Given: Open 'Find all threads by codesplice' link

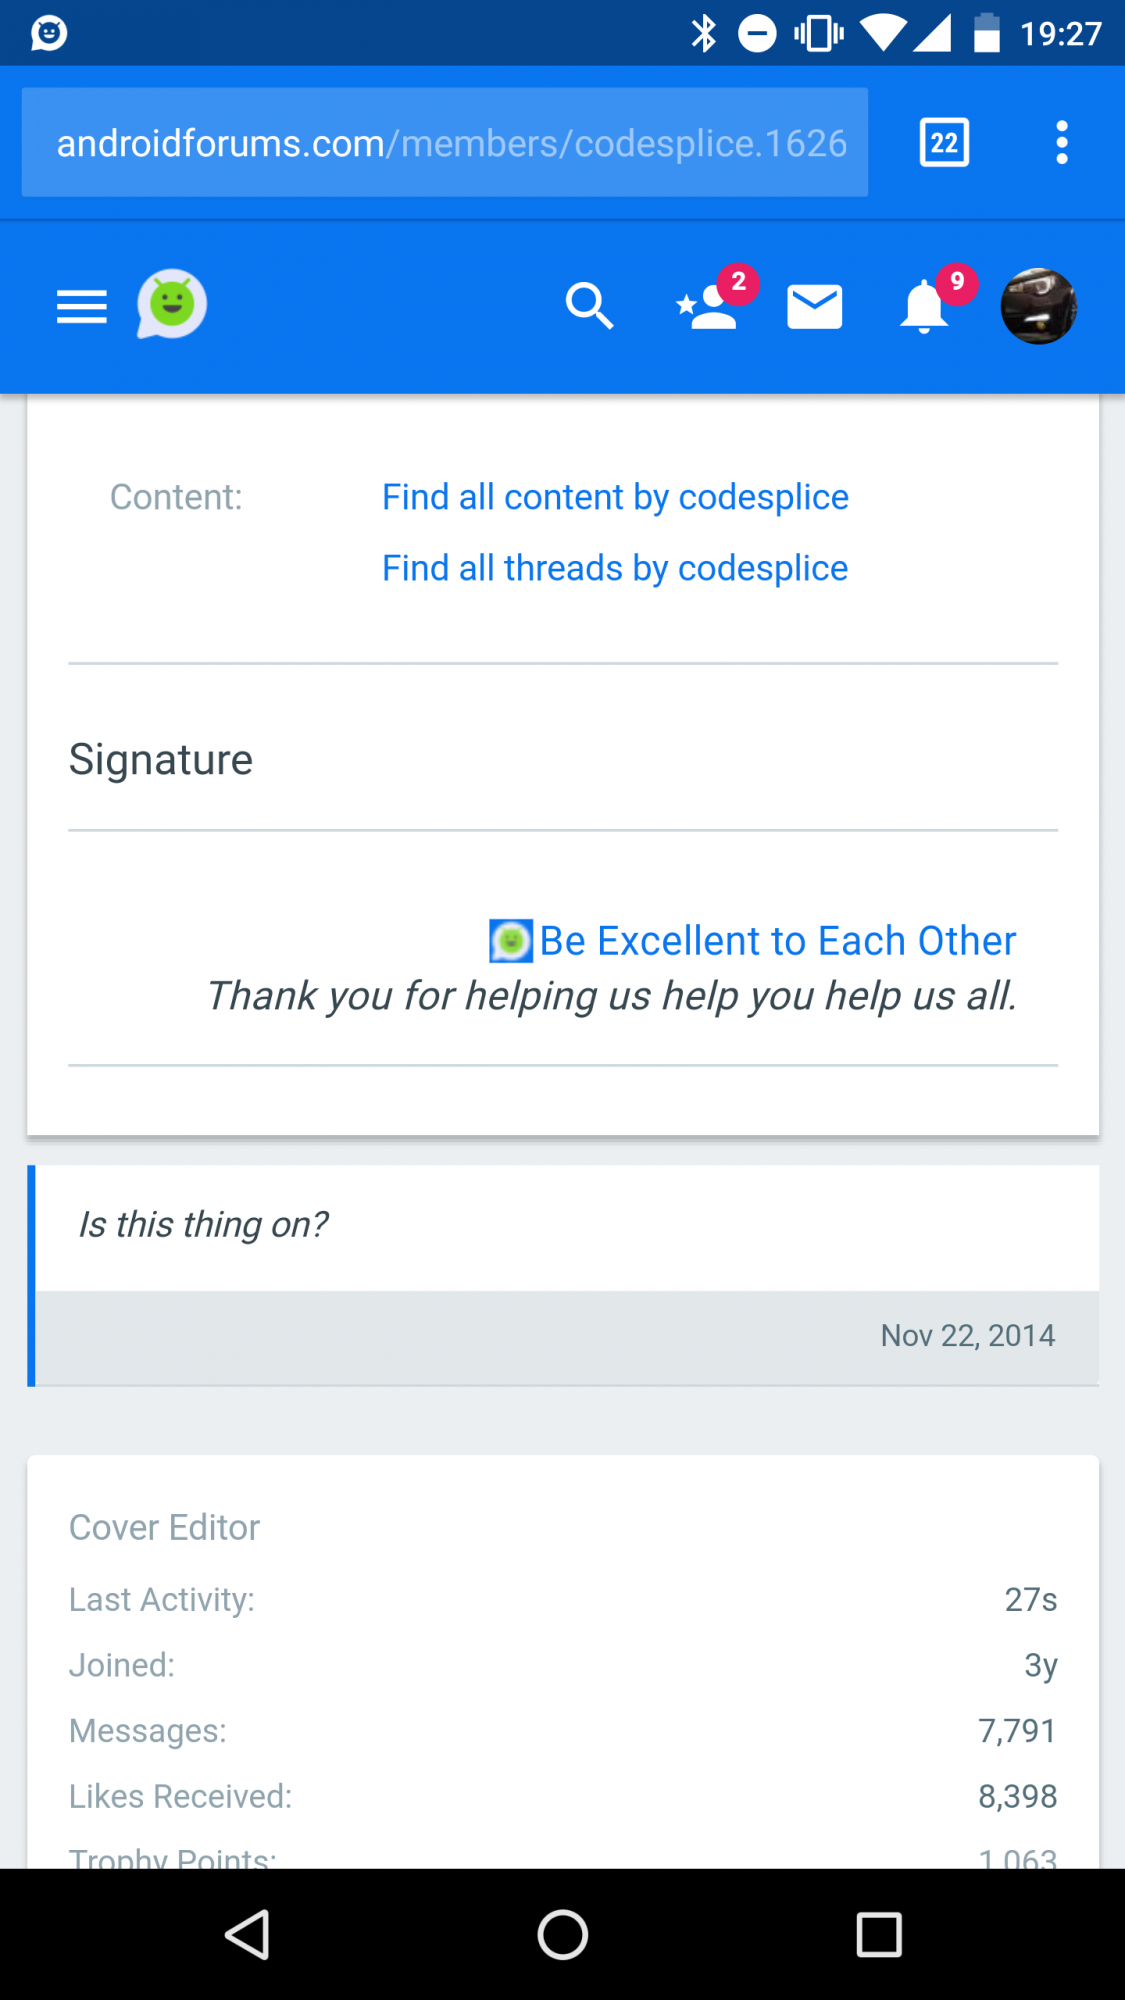Looking at the screenshot, I should (x=615, y=568).
